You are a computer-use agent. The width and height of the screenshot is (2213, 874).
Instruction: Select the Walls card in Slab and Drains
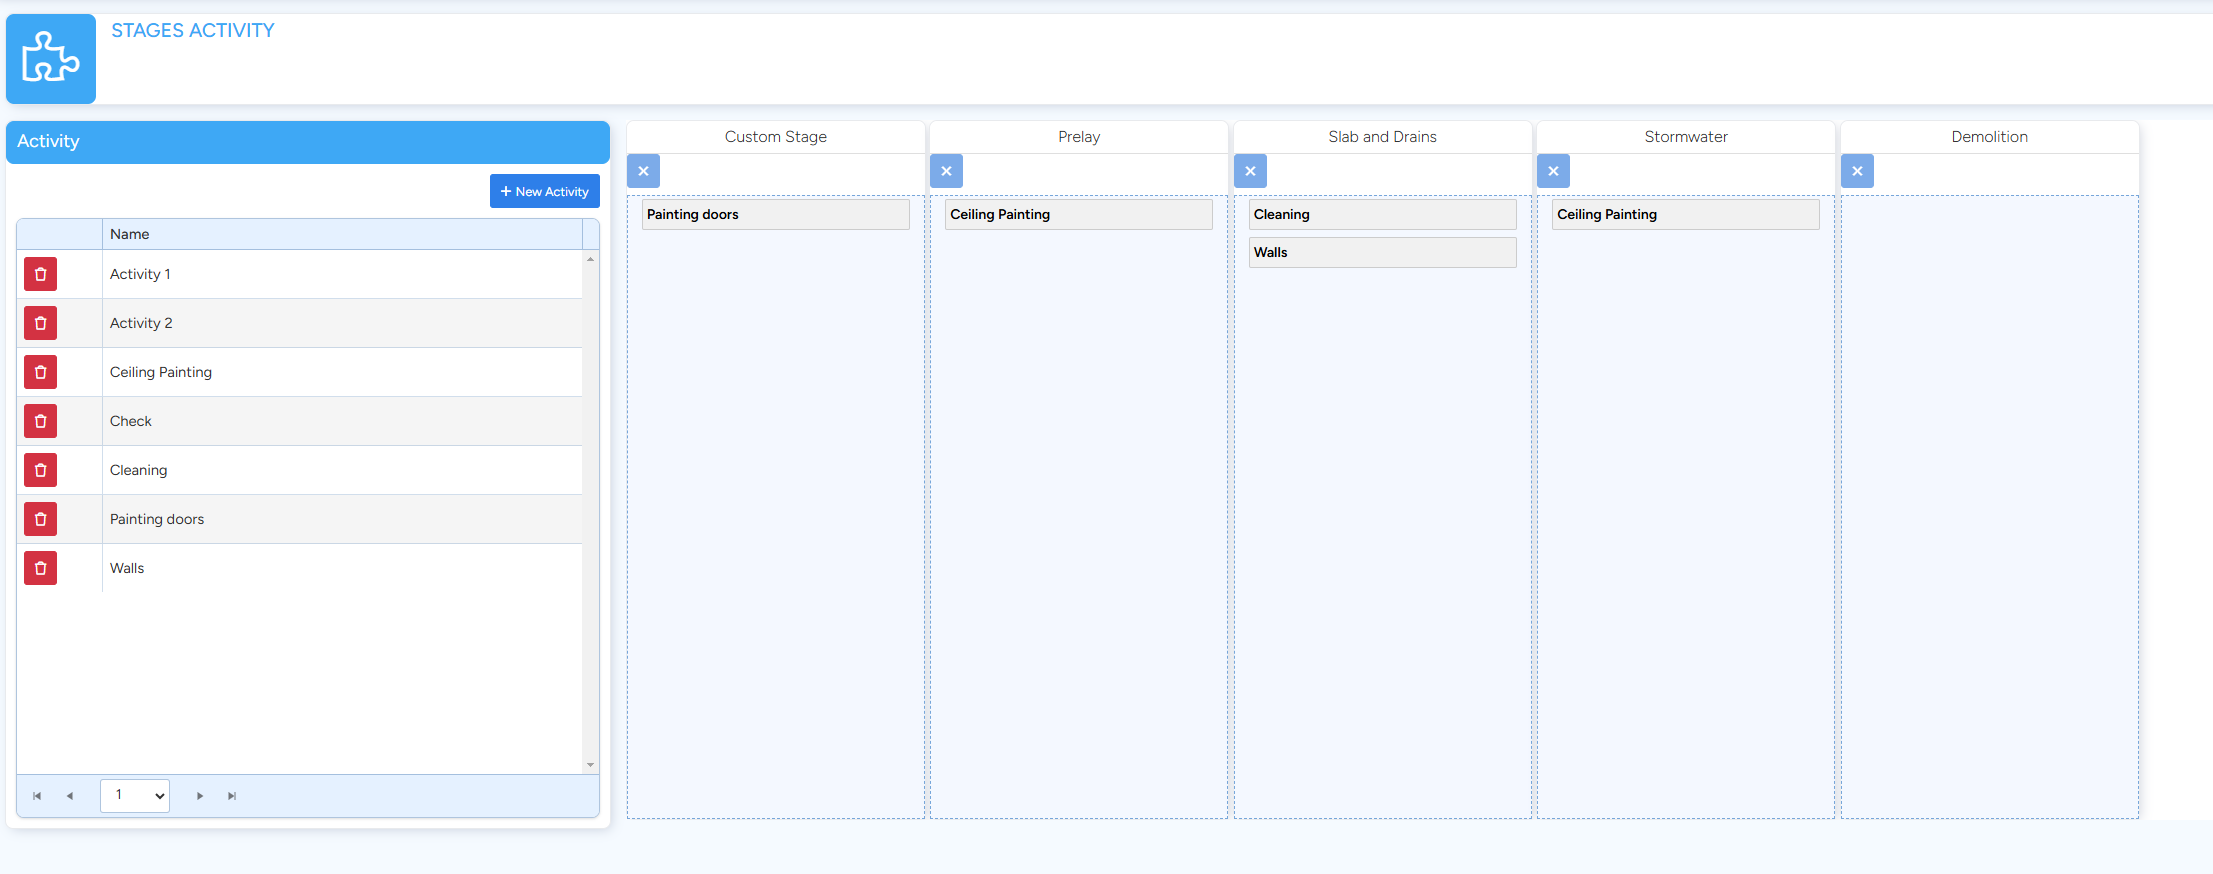tap(1381, 252)
